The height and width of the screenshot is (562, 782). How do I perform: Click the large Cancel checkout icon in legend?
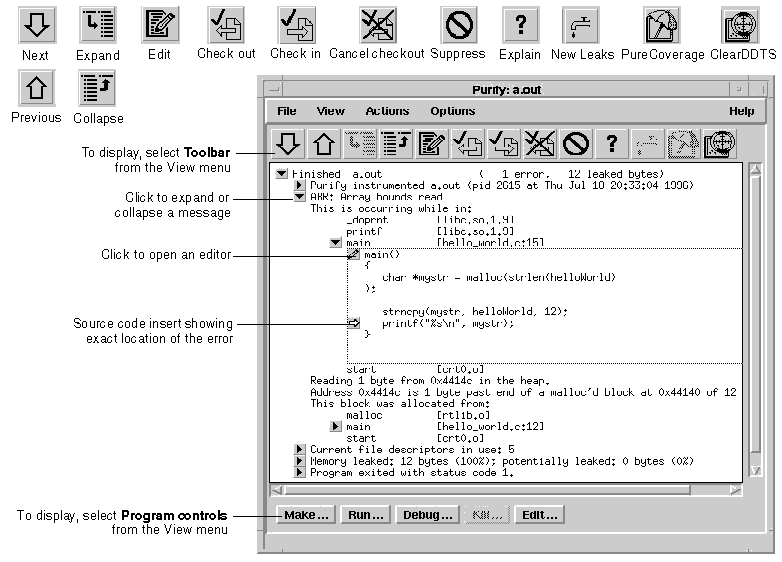(x=378, y=25)
